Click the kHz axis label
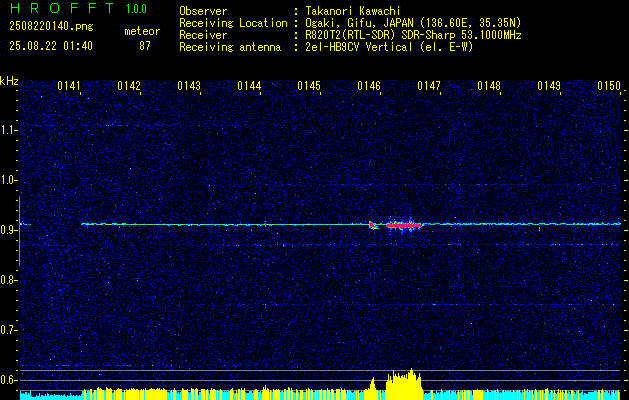The image size is (629, 400). 9,81
